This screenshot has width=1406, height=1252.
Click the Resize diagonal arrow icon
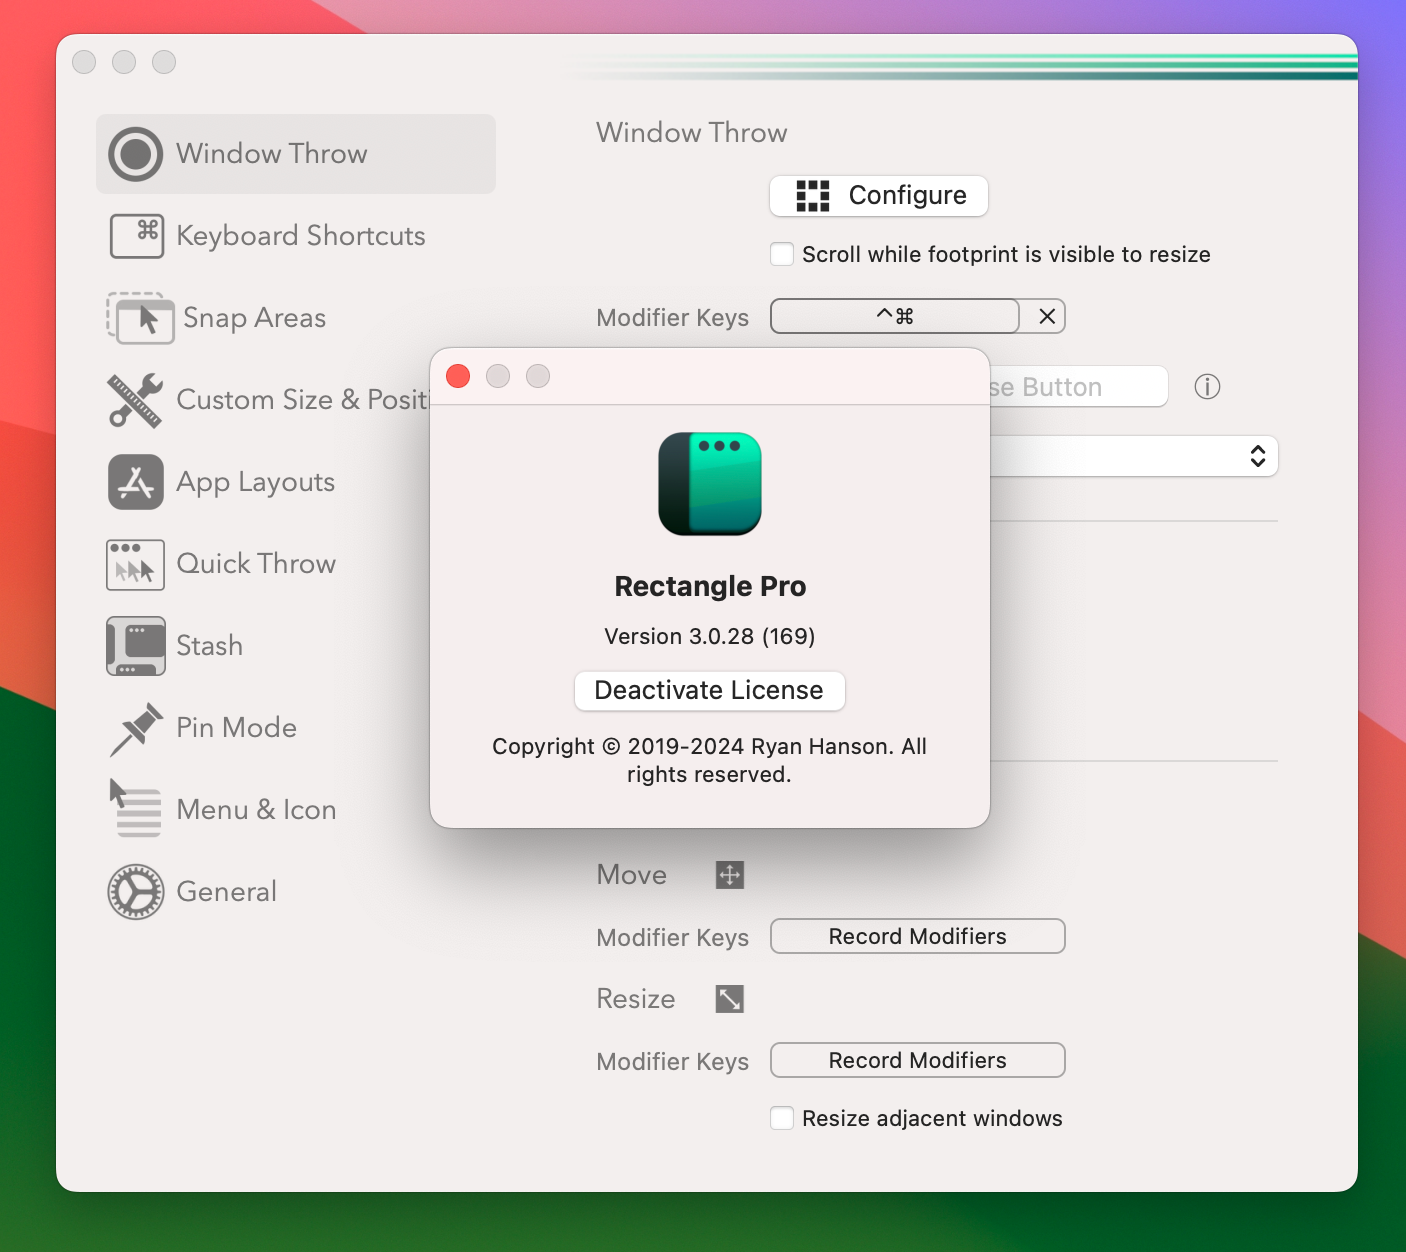(729, 998)
